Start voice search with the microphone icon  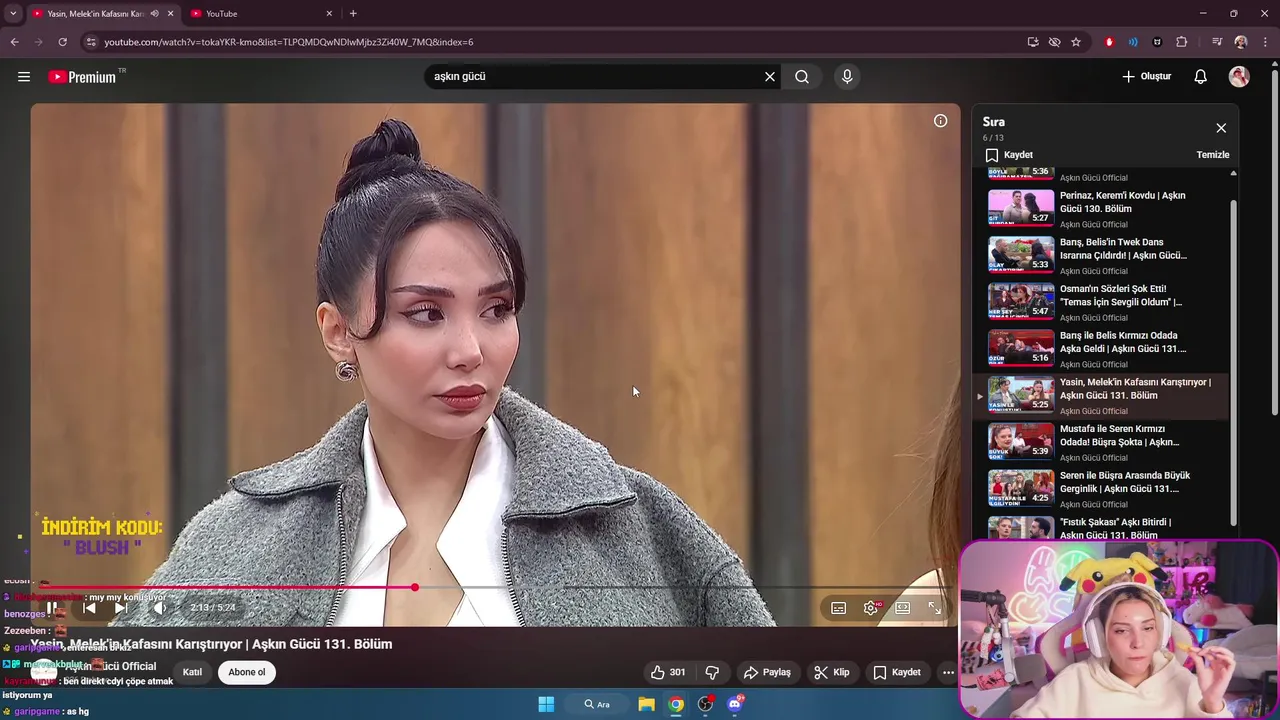click(x=847, y=76)
